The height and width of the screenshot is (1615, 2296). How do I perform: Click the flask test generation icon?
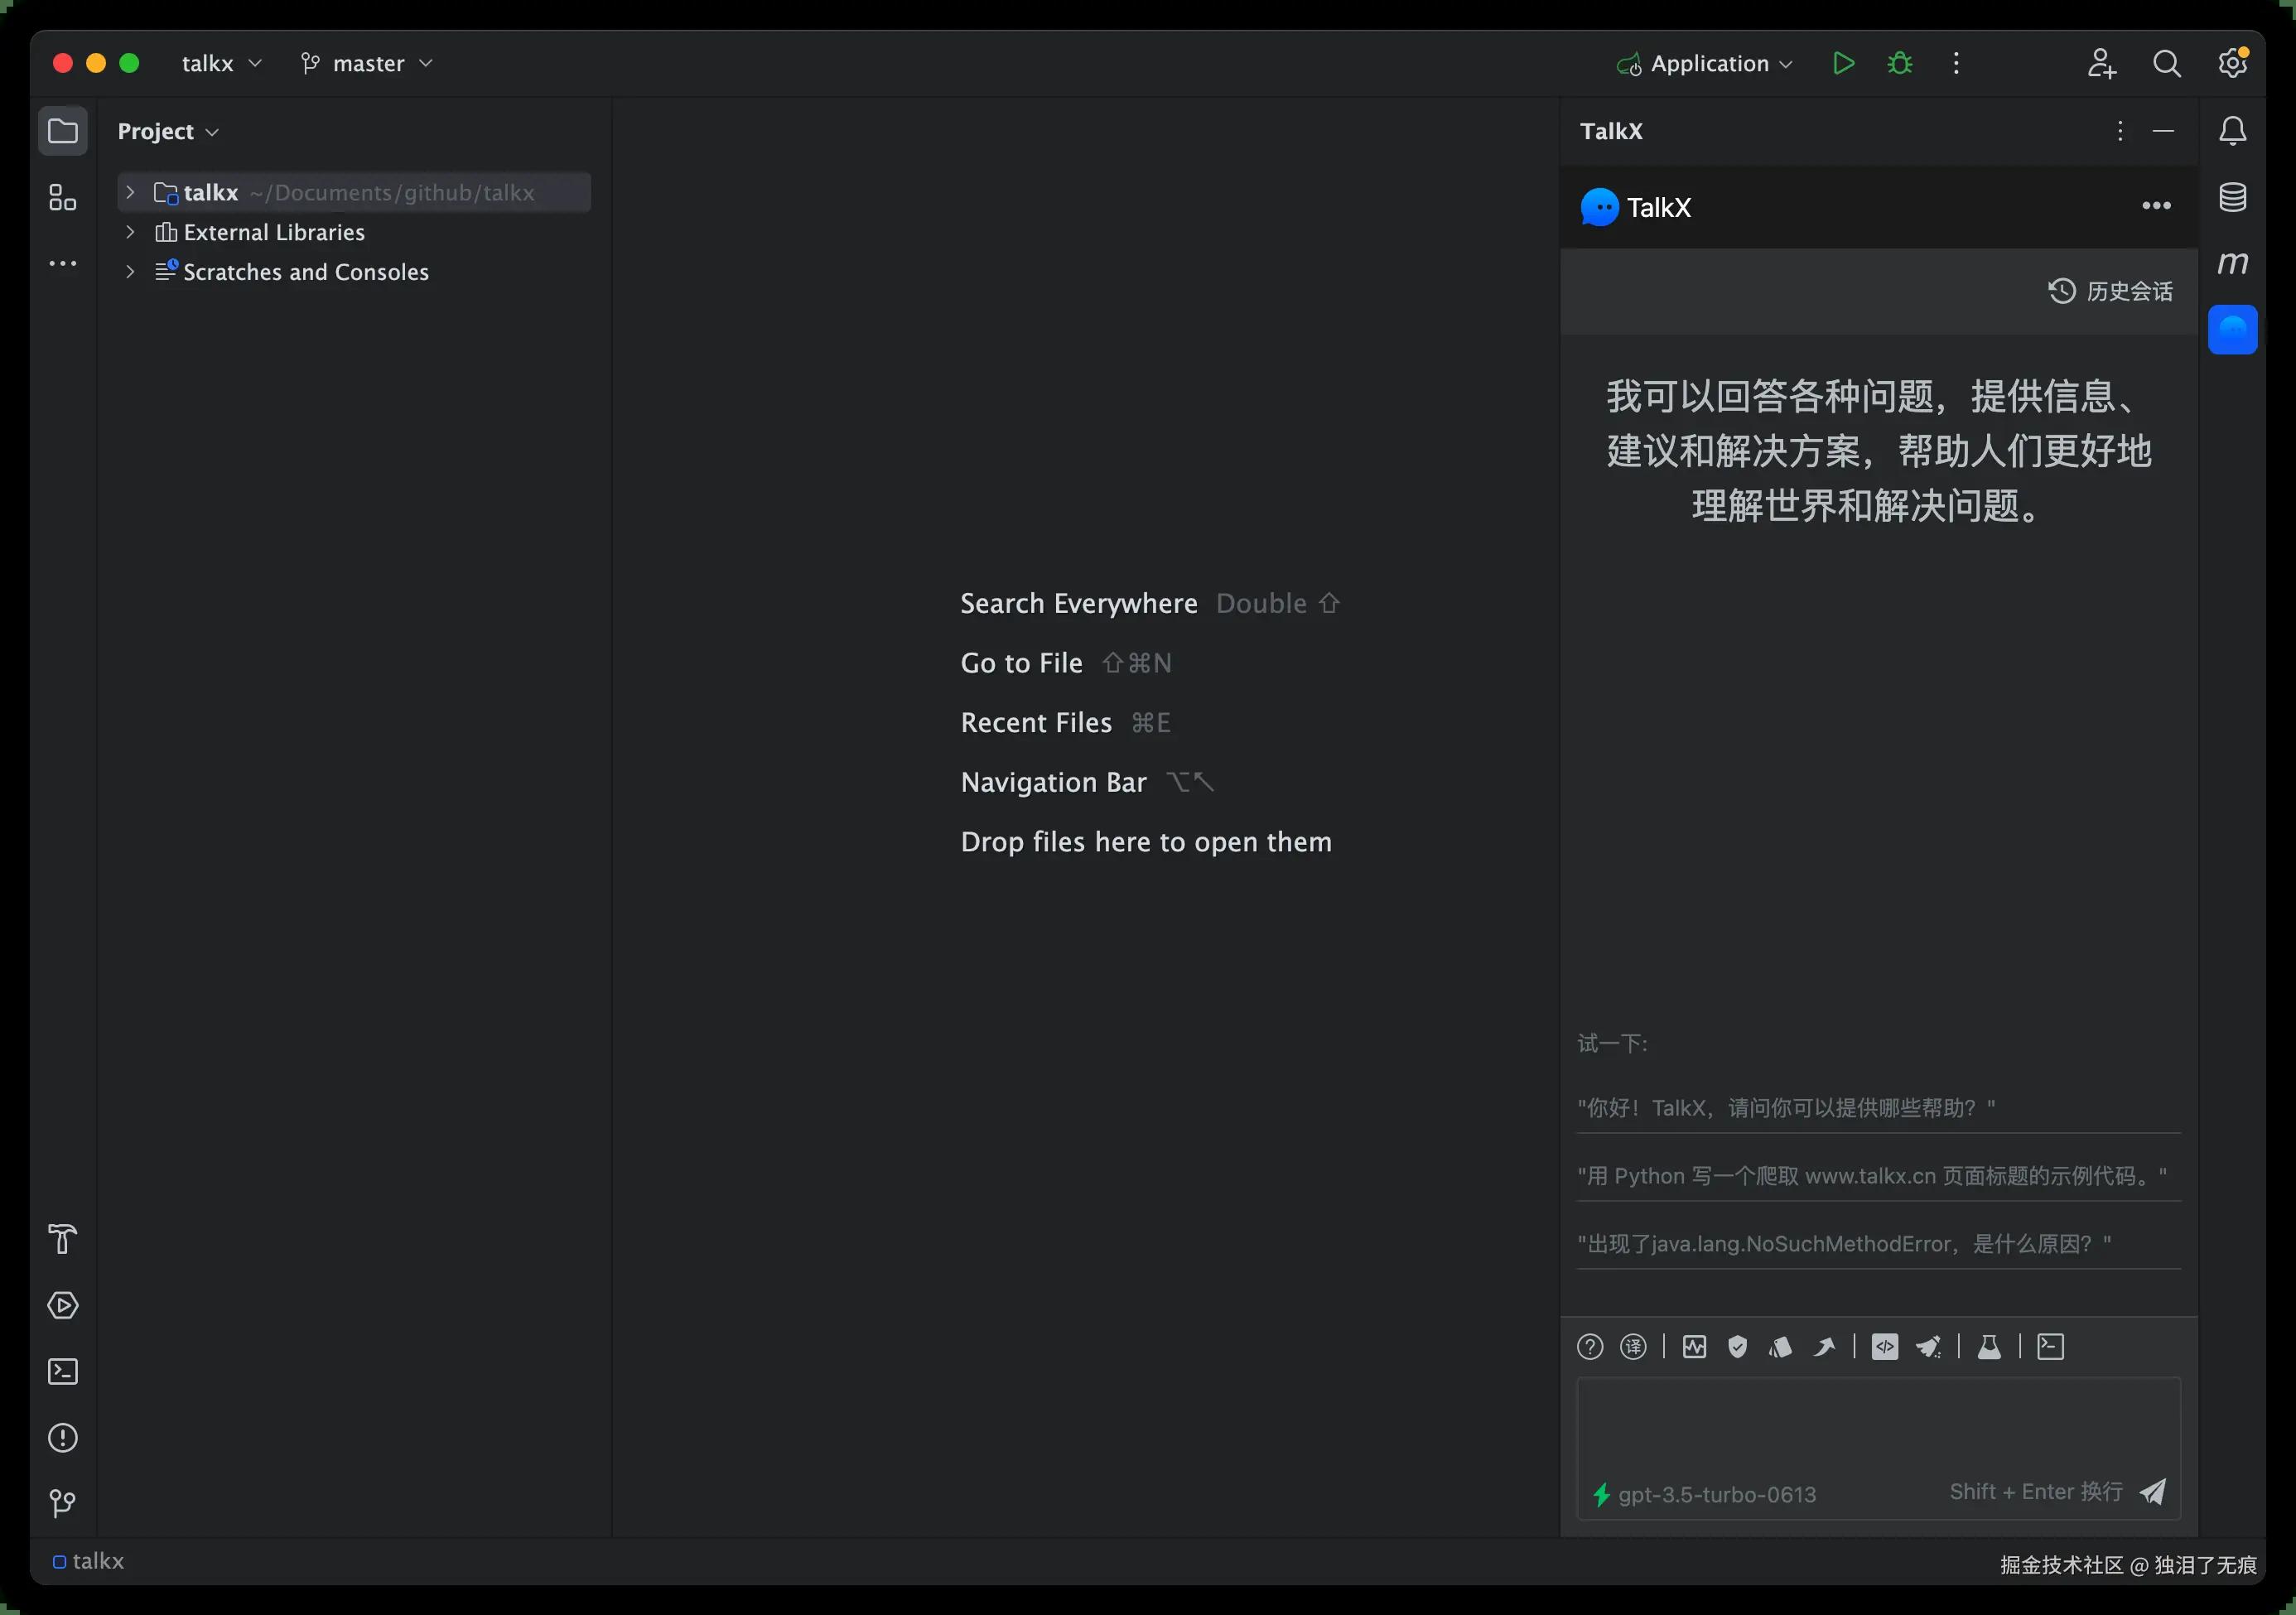(1989, 1347)
